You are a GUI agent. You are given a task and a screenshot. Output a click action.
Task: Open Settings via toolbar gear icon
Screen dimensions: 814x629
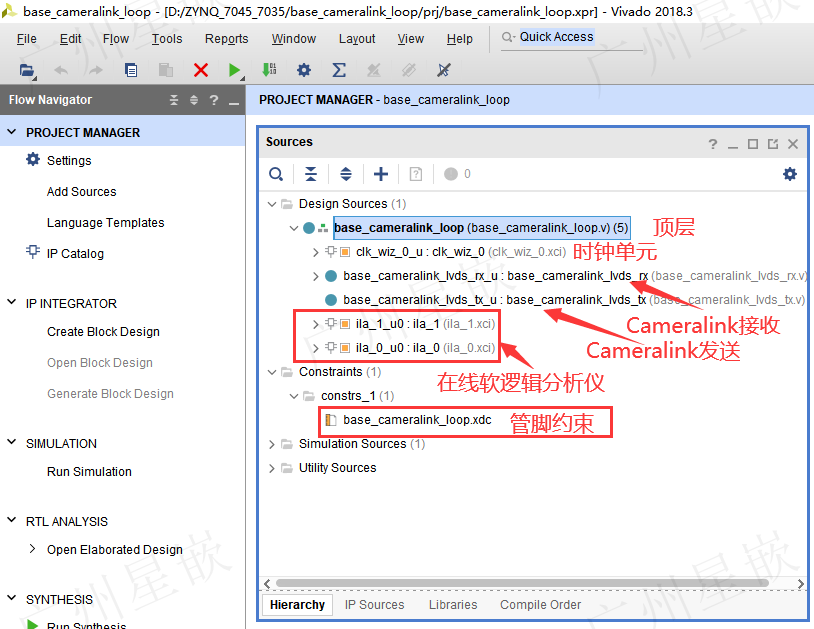pos(304,70)
